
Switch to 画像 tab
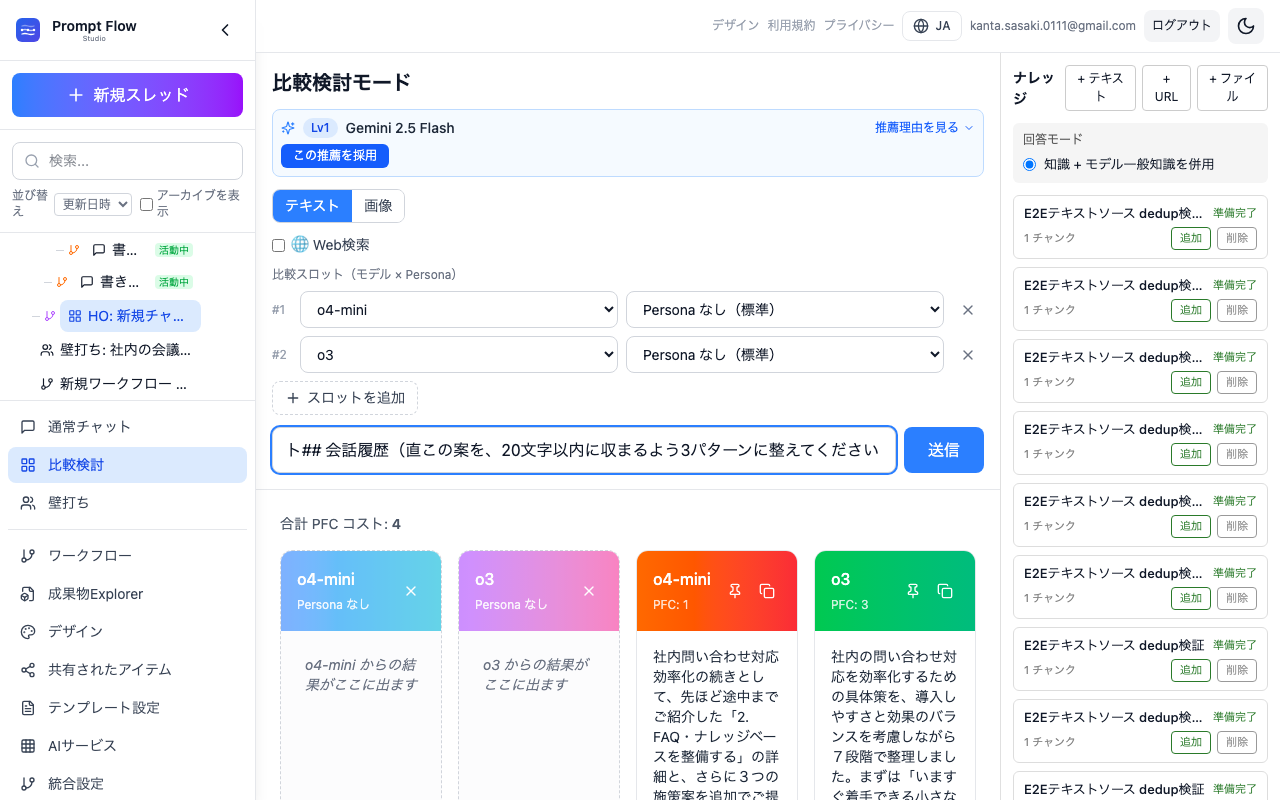[x=378, y=206]
